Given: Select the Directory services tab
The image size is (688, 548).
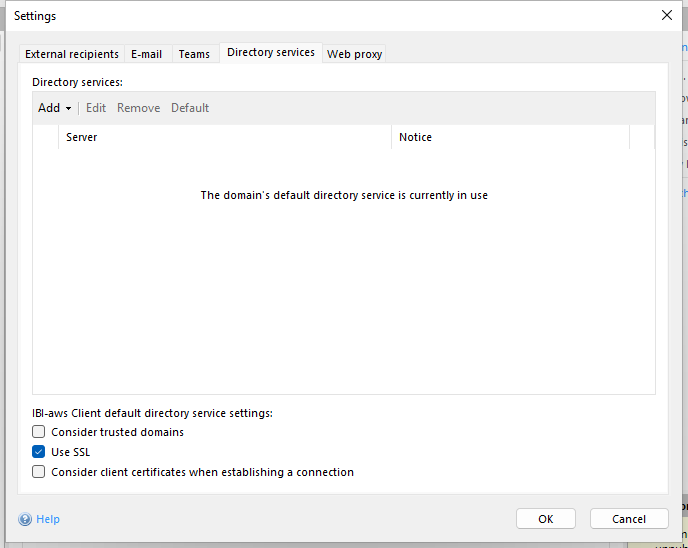Looking at the screenshot, I should [x=270, y=52].
